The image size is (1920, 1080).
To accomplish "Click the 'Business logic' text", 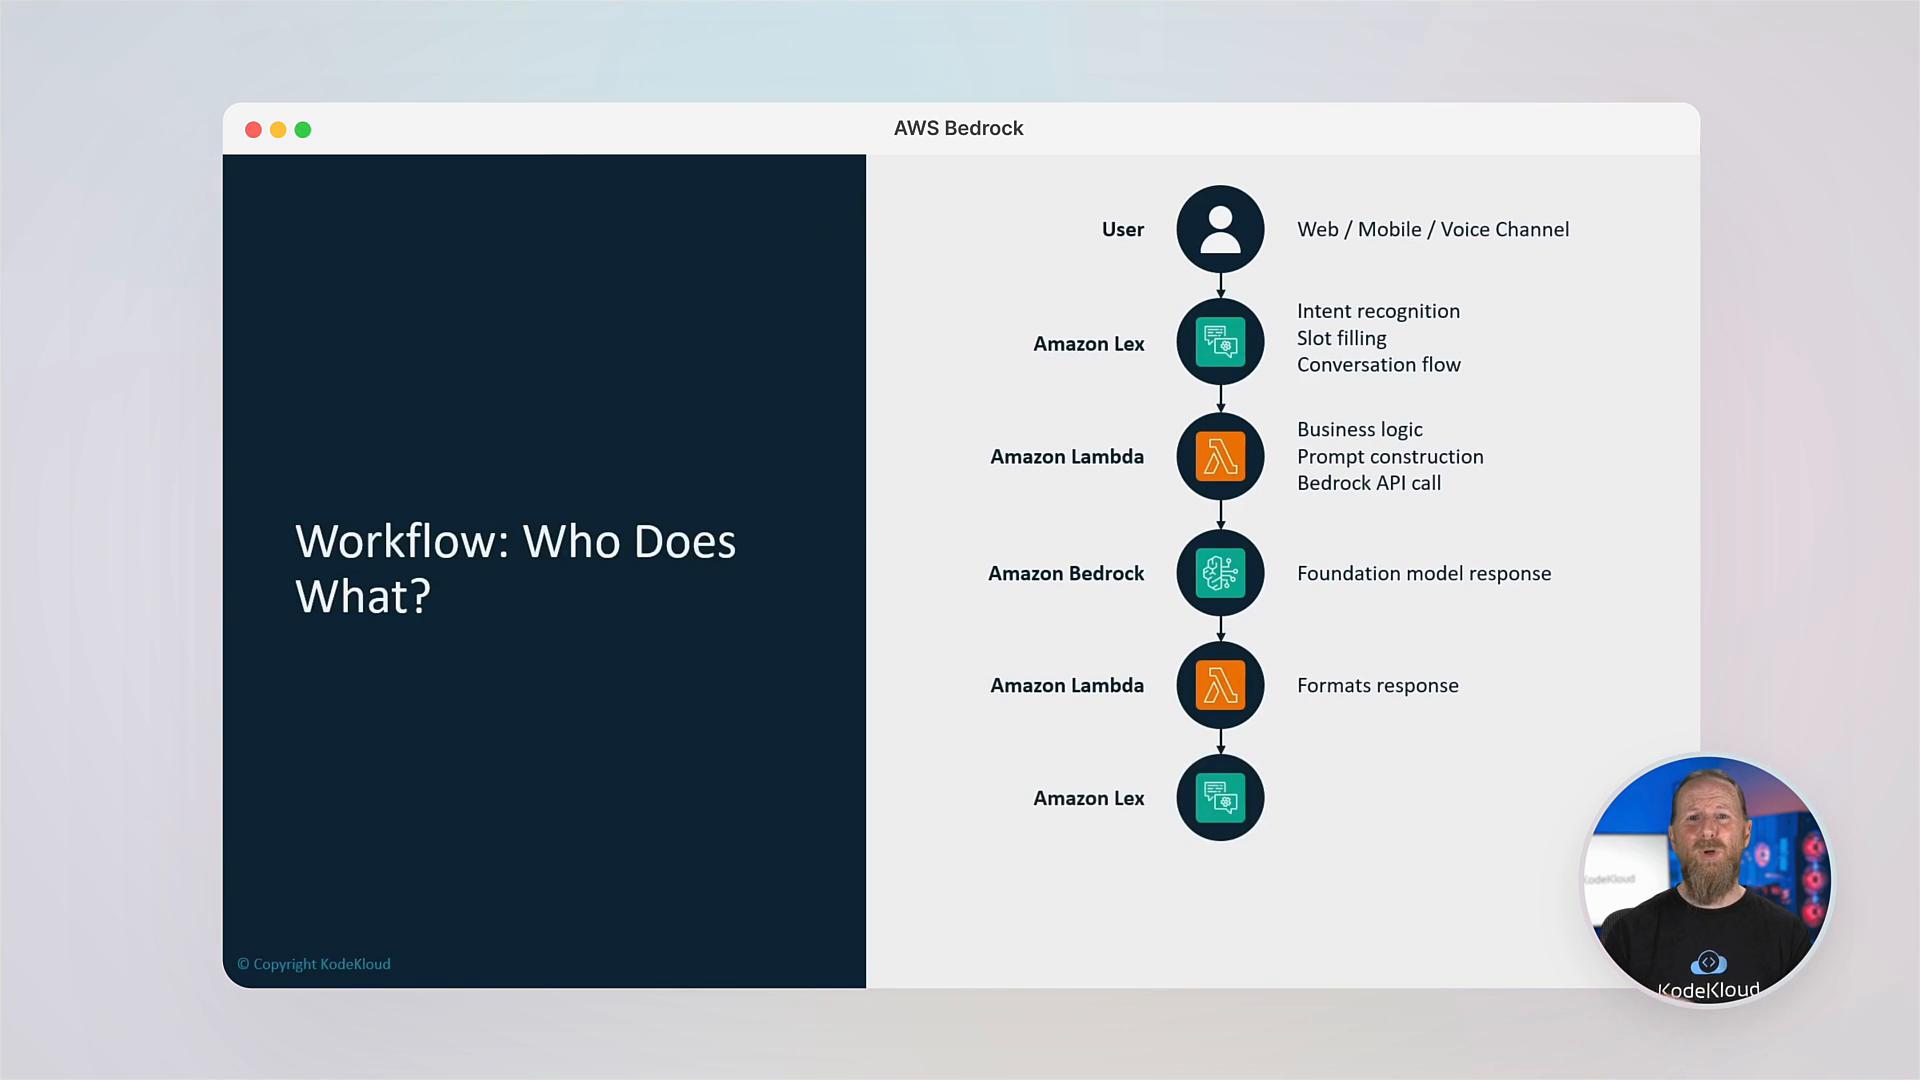I will click(x=1359, y=429).
